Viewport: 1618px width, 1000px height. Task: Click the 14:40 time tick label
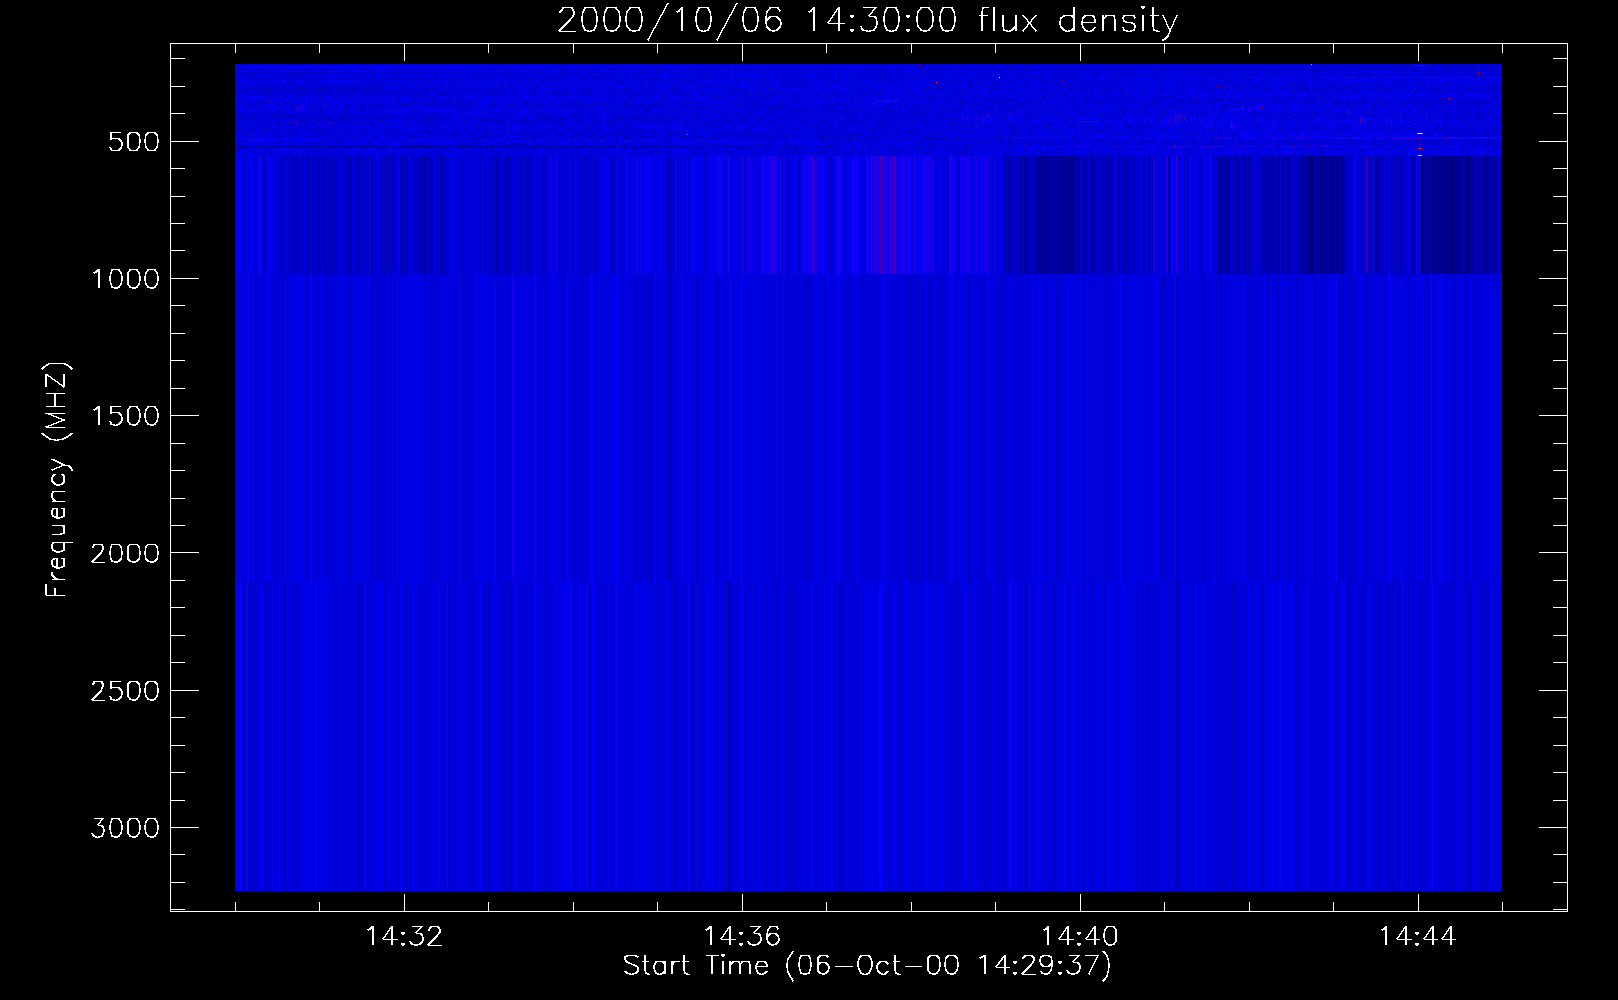coord(1080,937)
